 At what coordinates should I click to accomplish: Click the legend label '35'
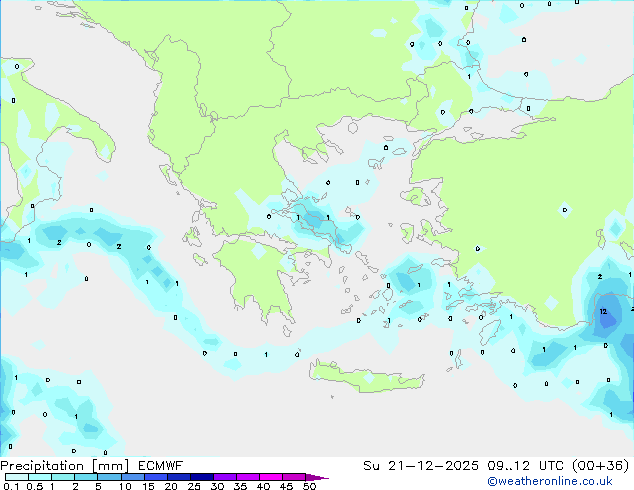tap(240, 486)
